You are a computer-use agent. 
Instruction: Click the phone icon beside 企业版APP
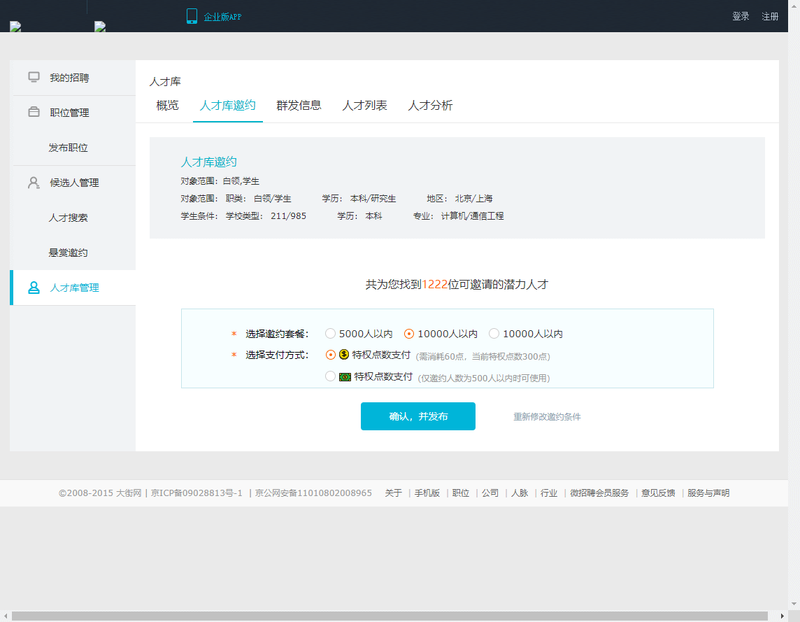(x=192, y=16)
